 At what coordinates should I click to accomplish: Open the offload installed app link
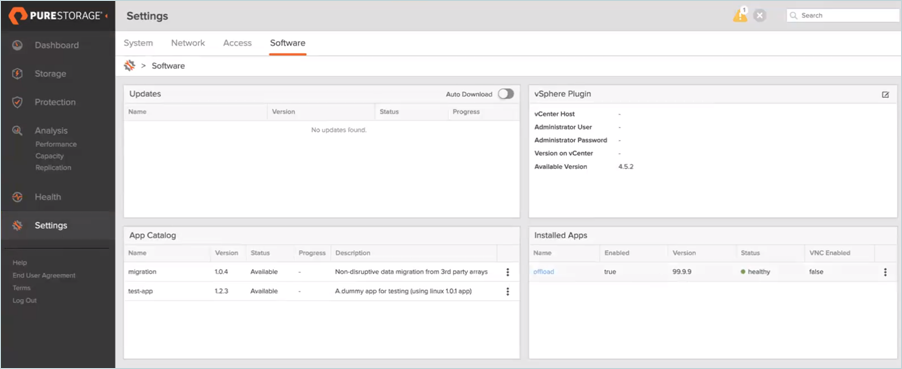pos(544,272)
